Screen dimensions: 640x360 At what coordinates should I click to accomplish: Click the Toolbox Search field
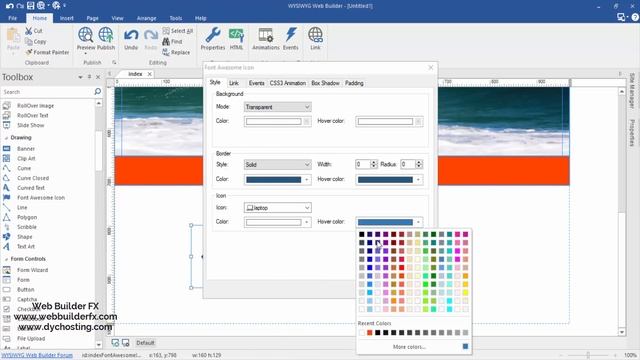pos(47,92)
